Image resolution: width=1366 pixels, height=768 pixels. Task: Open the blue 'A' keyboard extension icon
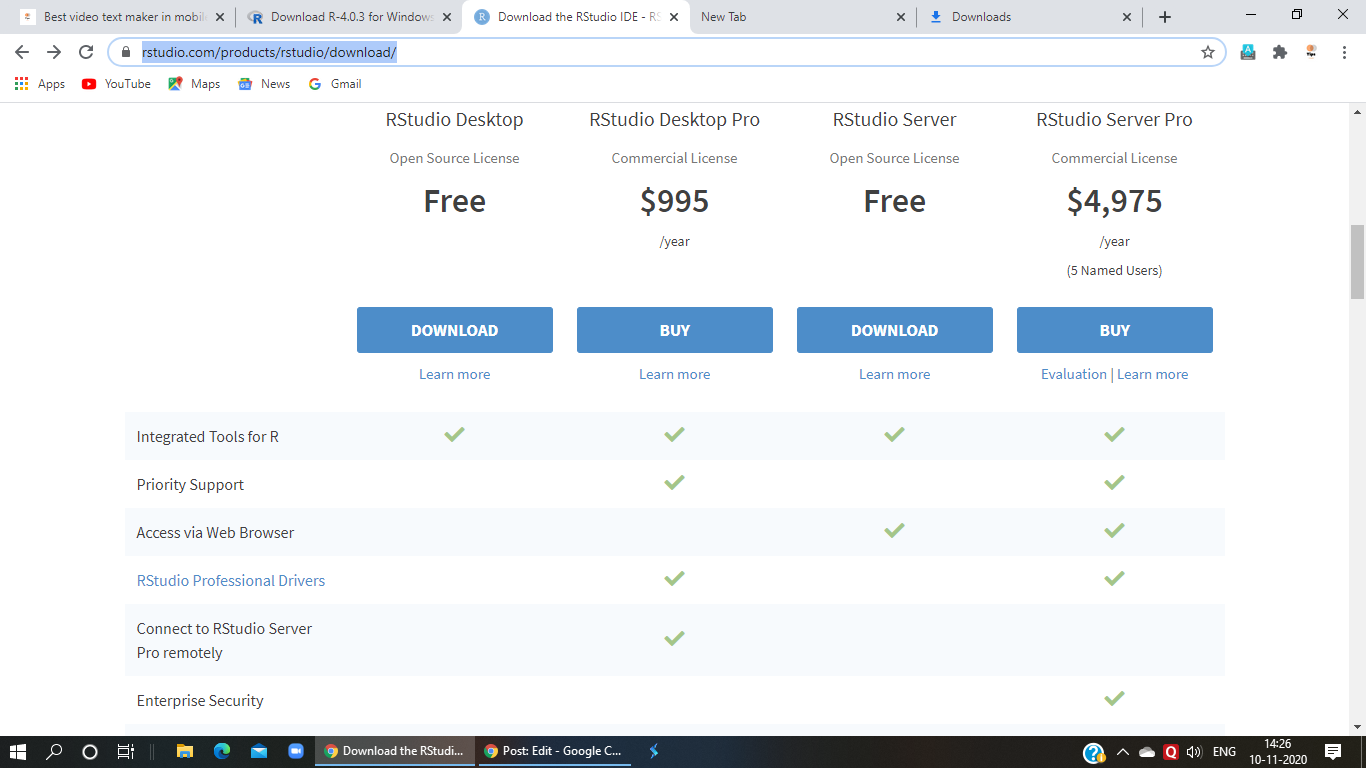tap(1248, 52)
